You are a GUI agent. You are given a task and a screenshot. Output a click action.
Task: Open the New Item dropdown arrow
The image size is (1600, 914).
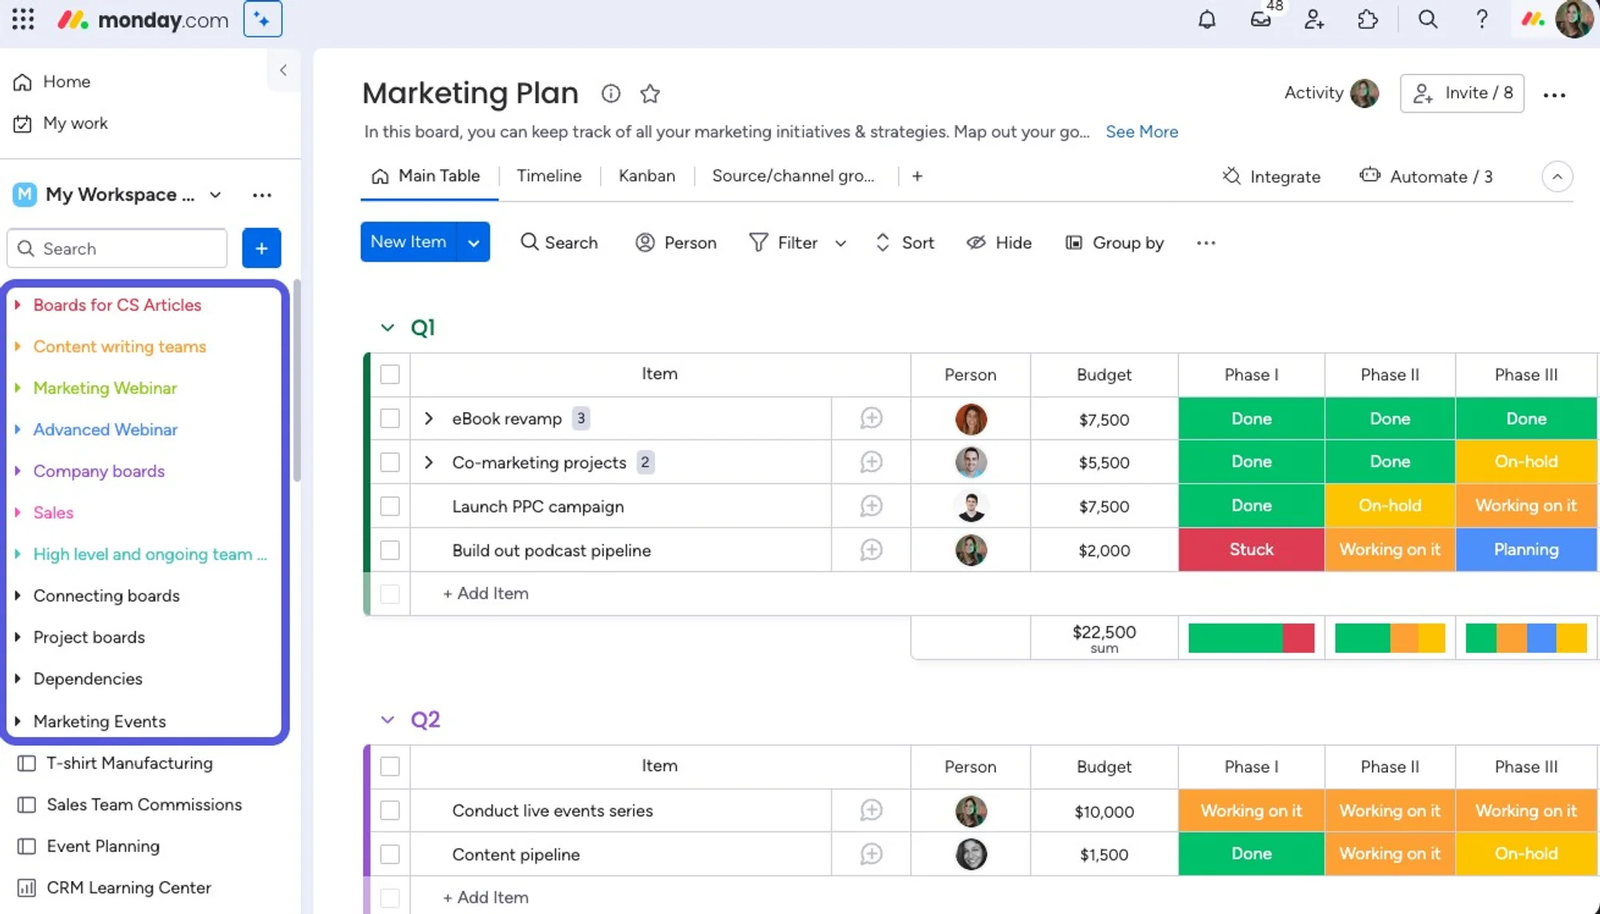tap(473, 241)
